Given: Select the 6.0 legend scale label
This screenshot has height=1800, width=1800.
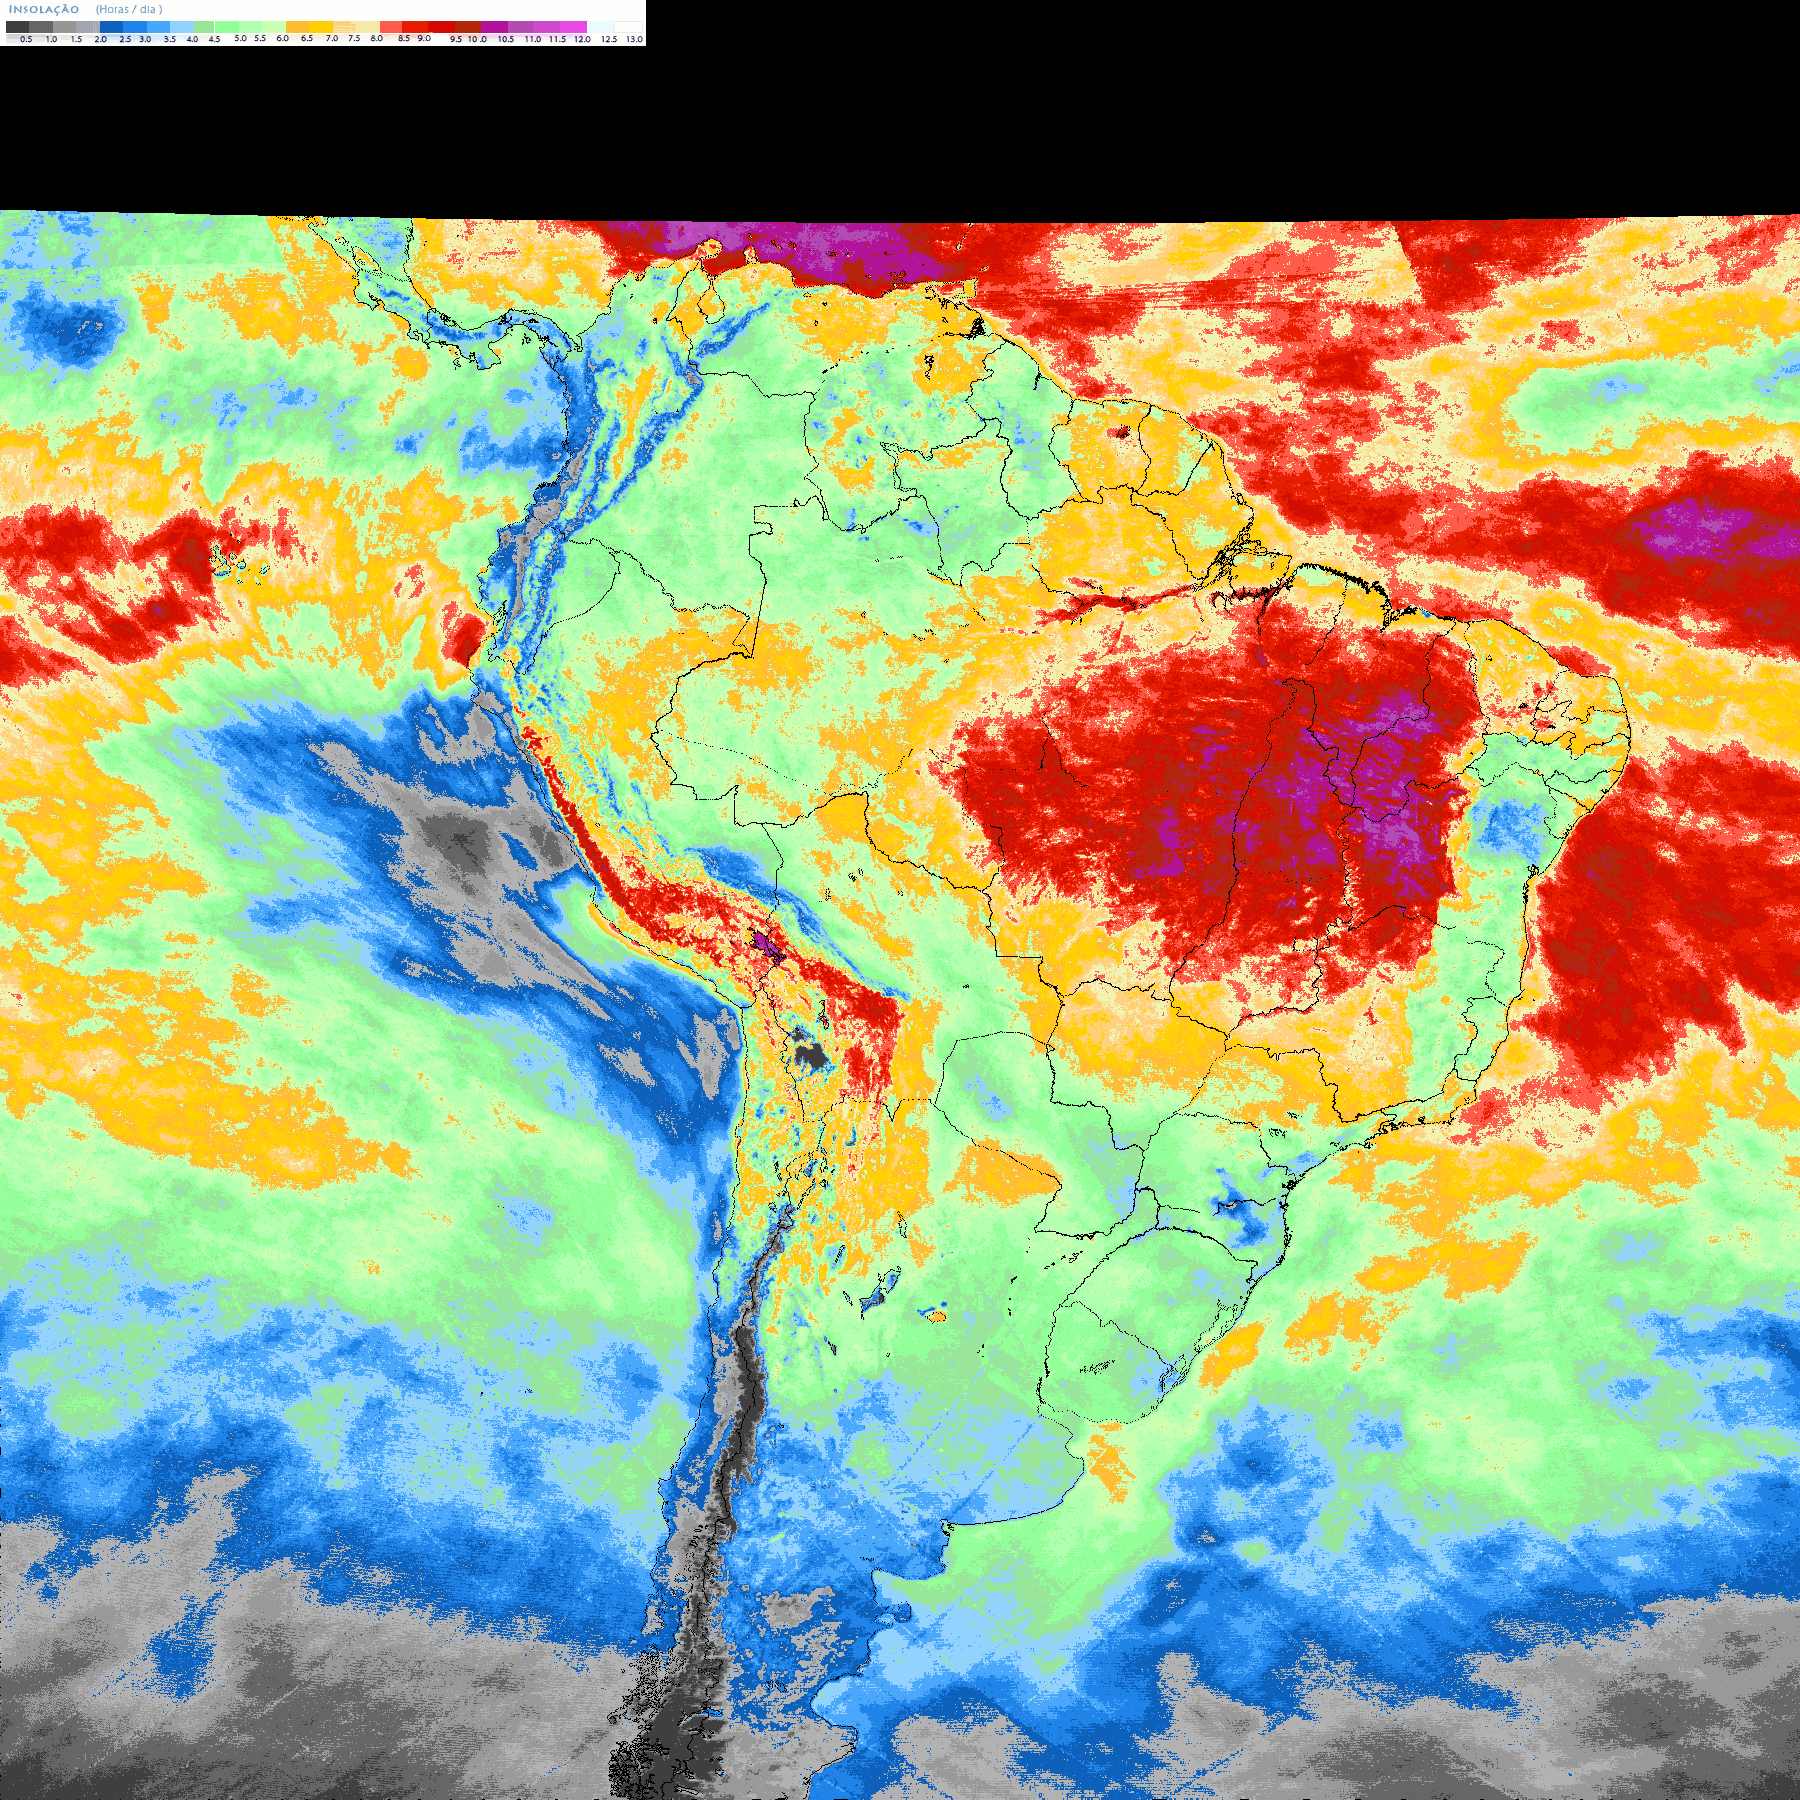Looking at the screenshot, I should [282, 38].
